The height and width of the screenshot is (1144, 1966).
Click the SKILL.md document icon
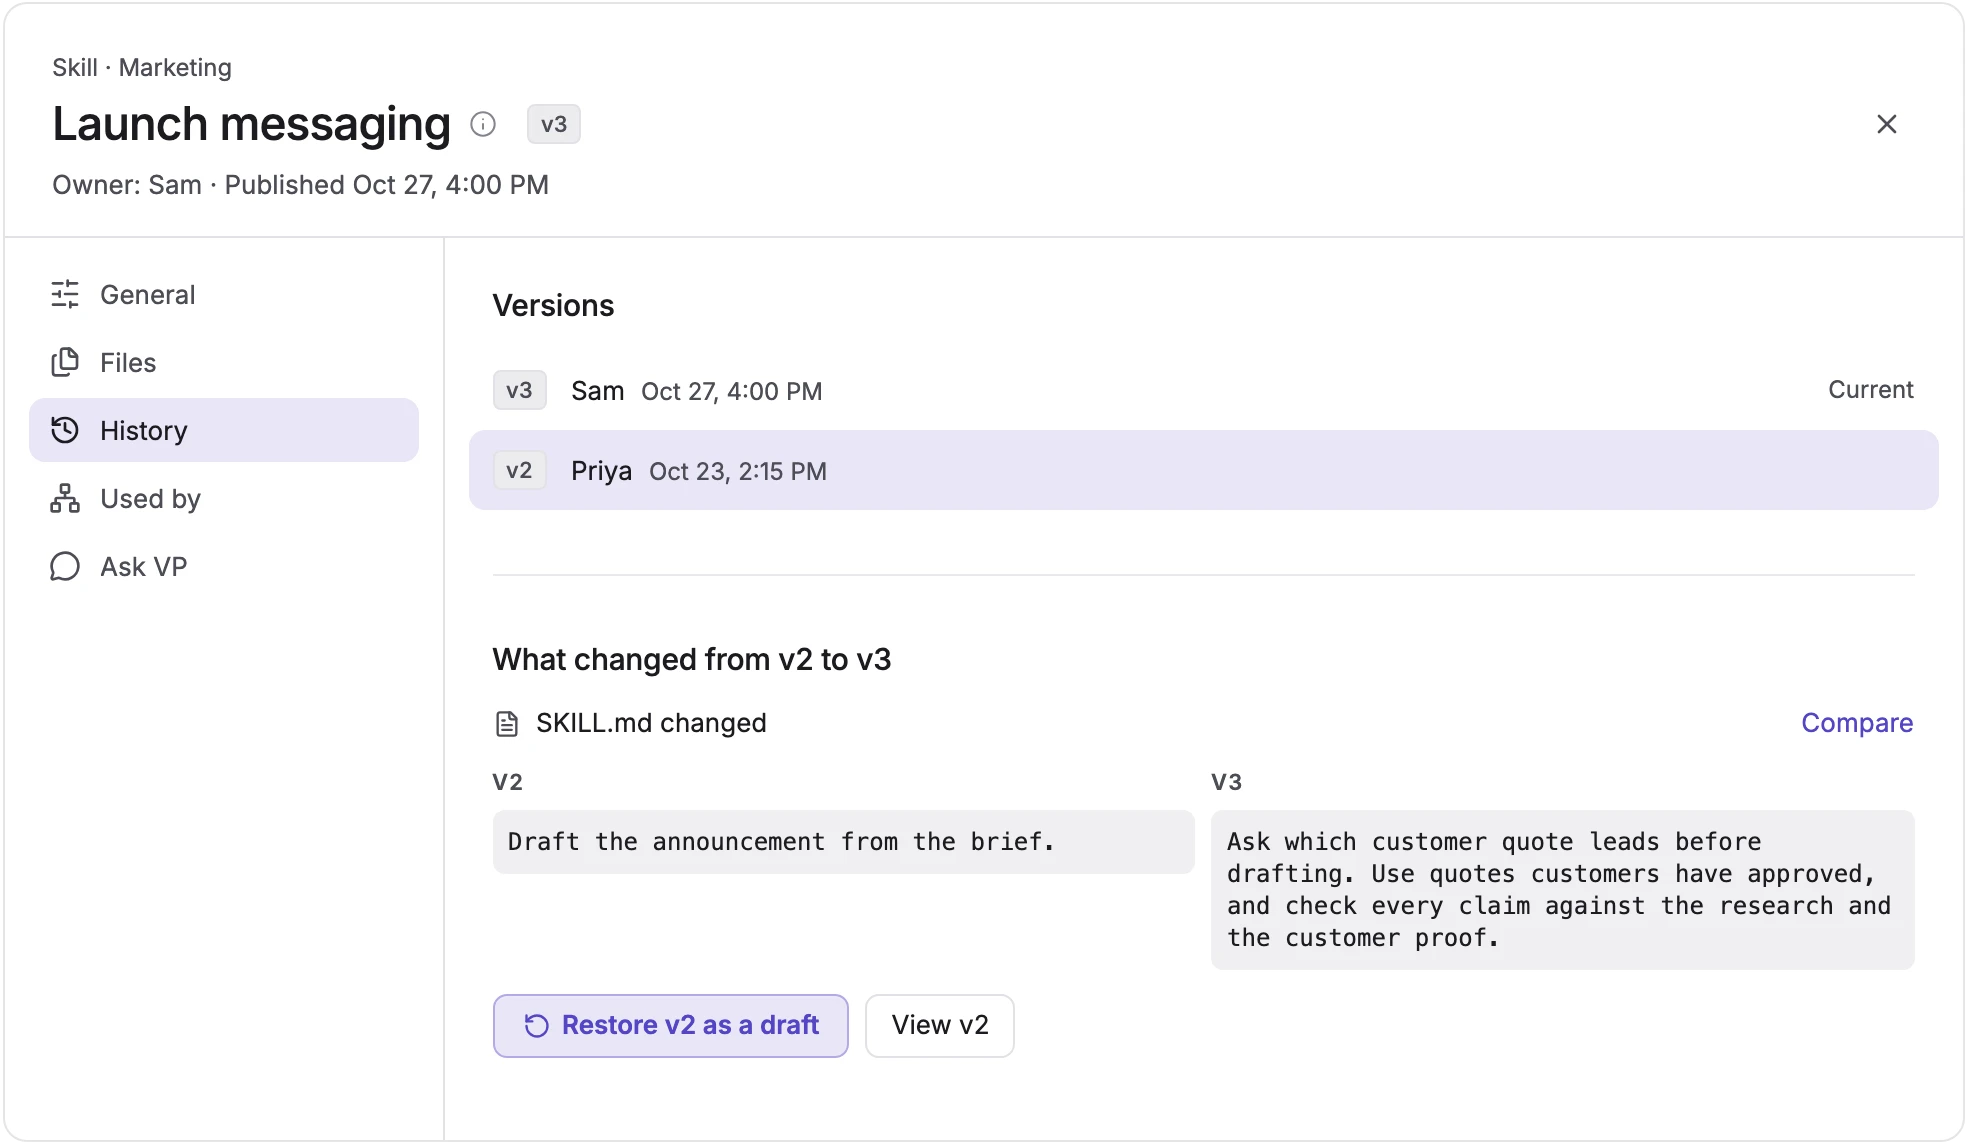point(507,723)
